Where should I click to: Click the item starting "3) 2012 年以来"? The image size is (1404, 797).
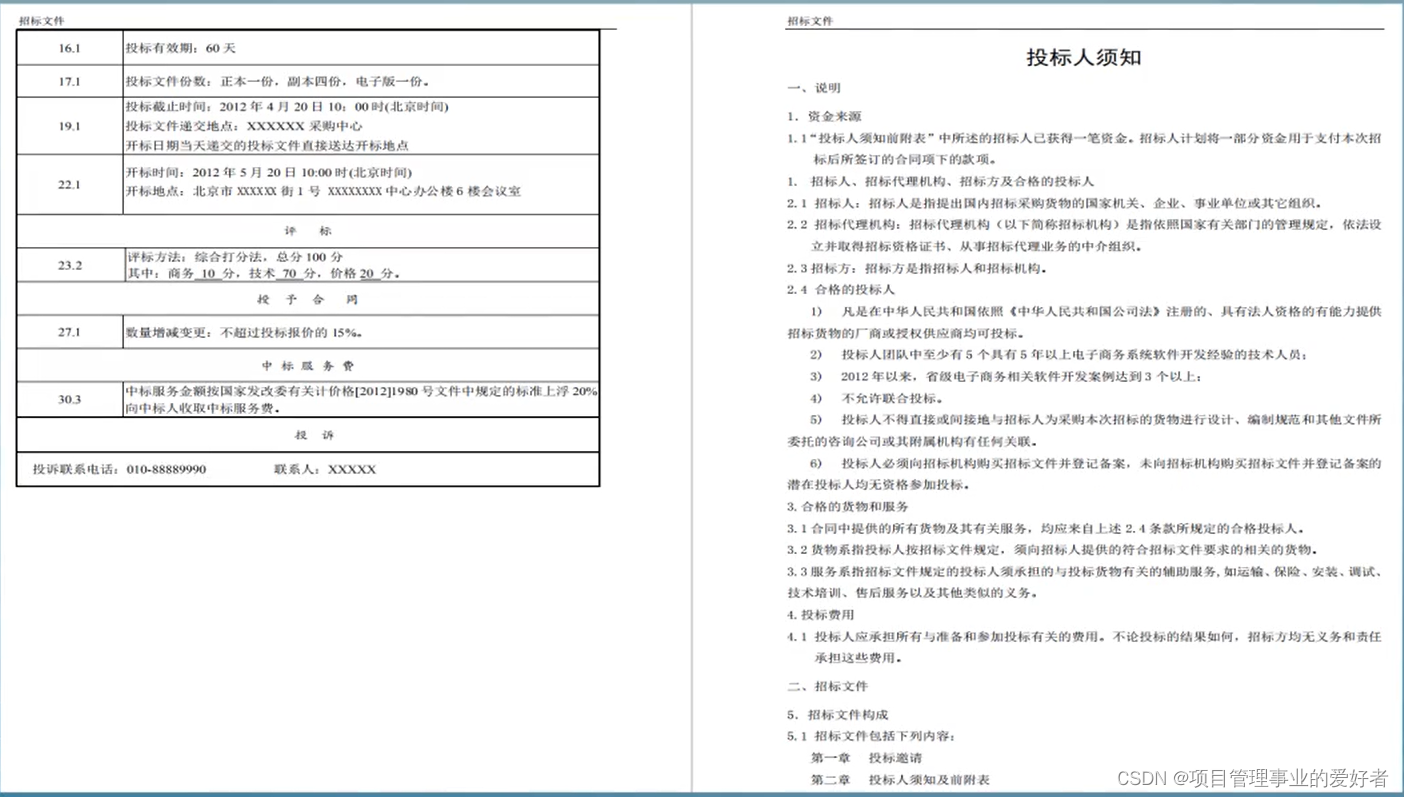coord(1007,376)
